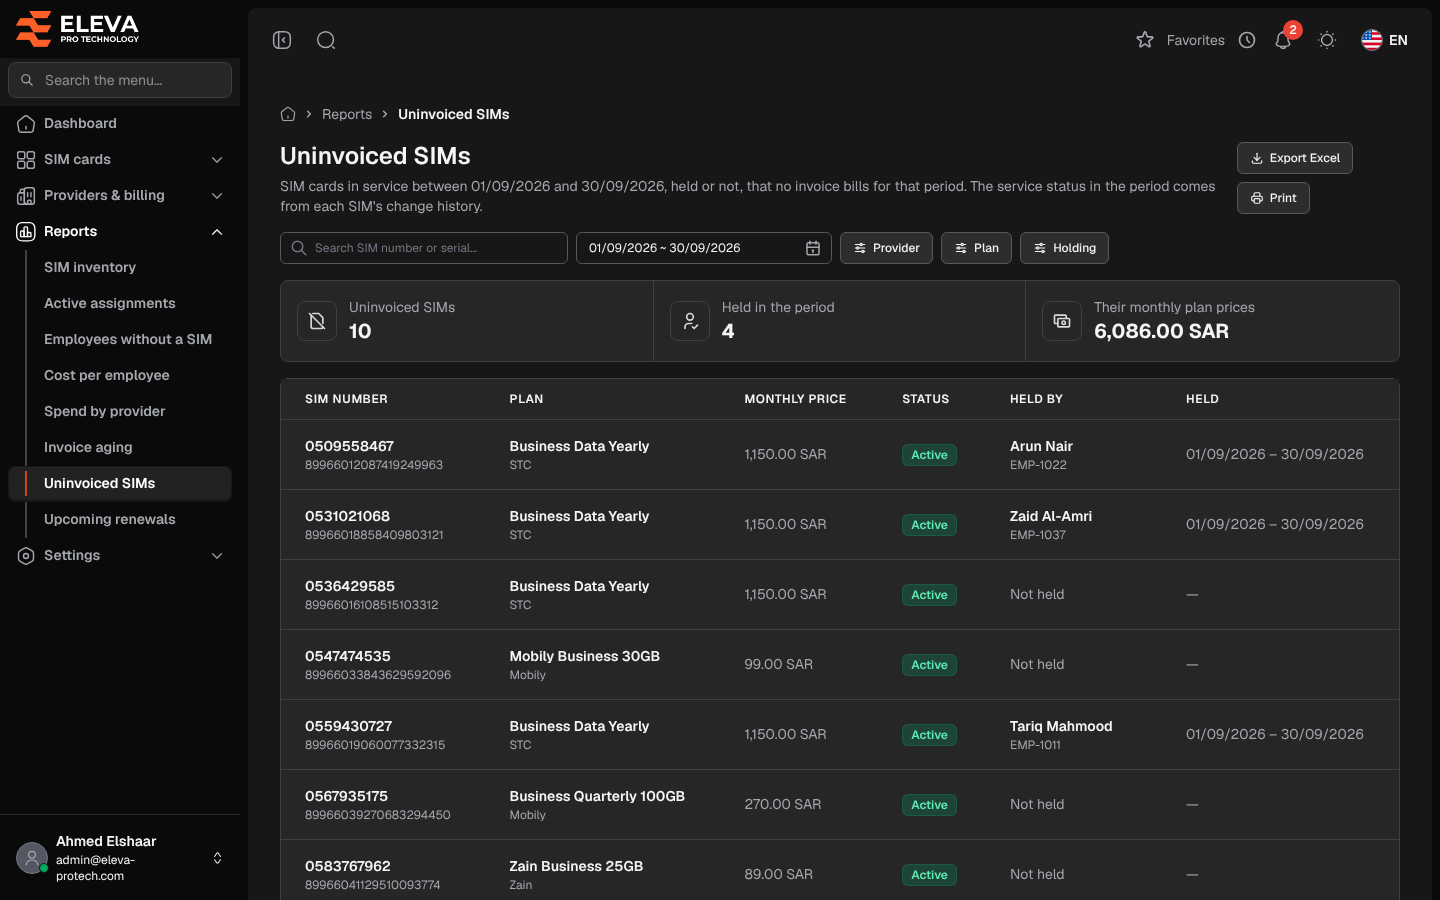Screen dimensions: 1440x900
Task: Focus the Search the menu field
Action: 120,80
